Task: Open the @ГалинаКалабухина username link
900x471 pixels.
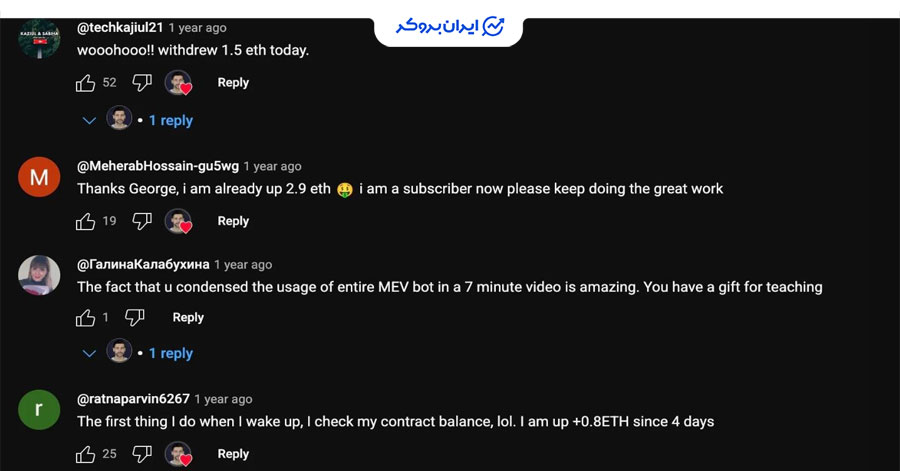Action: pyautogui.click(x=143, y=264)
